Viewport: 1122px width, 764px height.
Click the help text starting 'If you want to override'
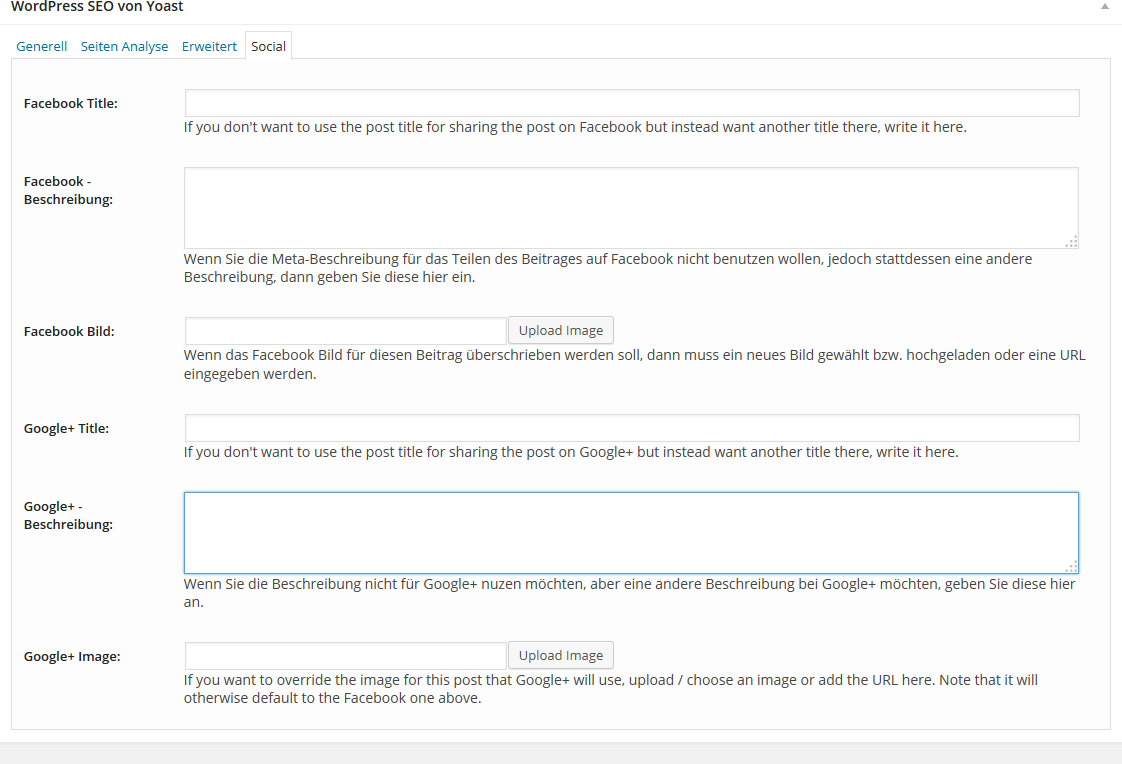[x=611, y=689]
